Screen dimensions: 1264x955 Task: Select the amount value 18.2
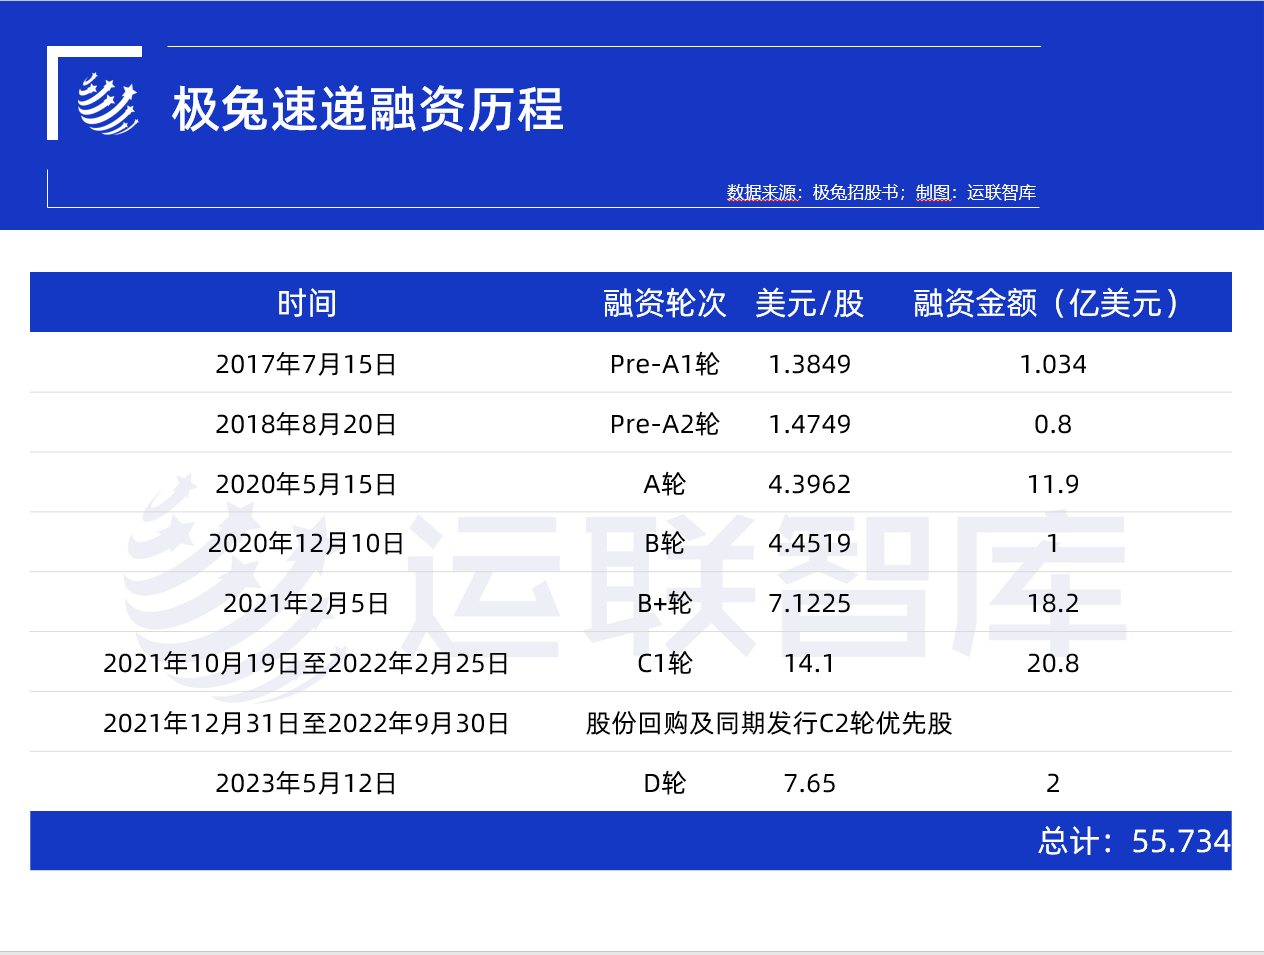pos(1053,603)
